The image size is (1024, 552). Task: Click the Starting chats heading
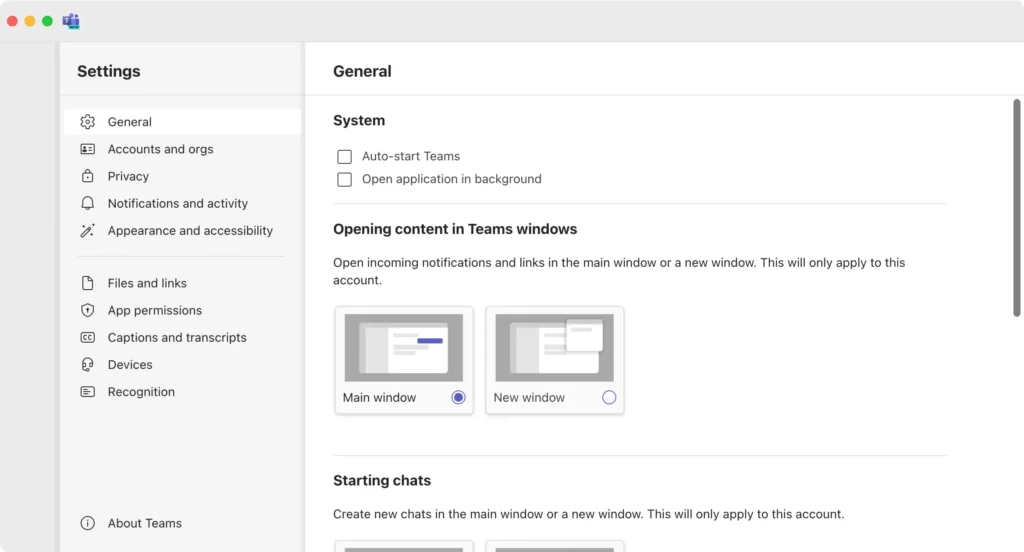pos(382,480)
